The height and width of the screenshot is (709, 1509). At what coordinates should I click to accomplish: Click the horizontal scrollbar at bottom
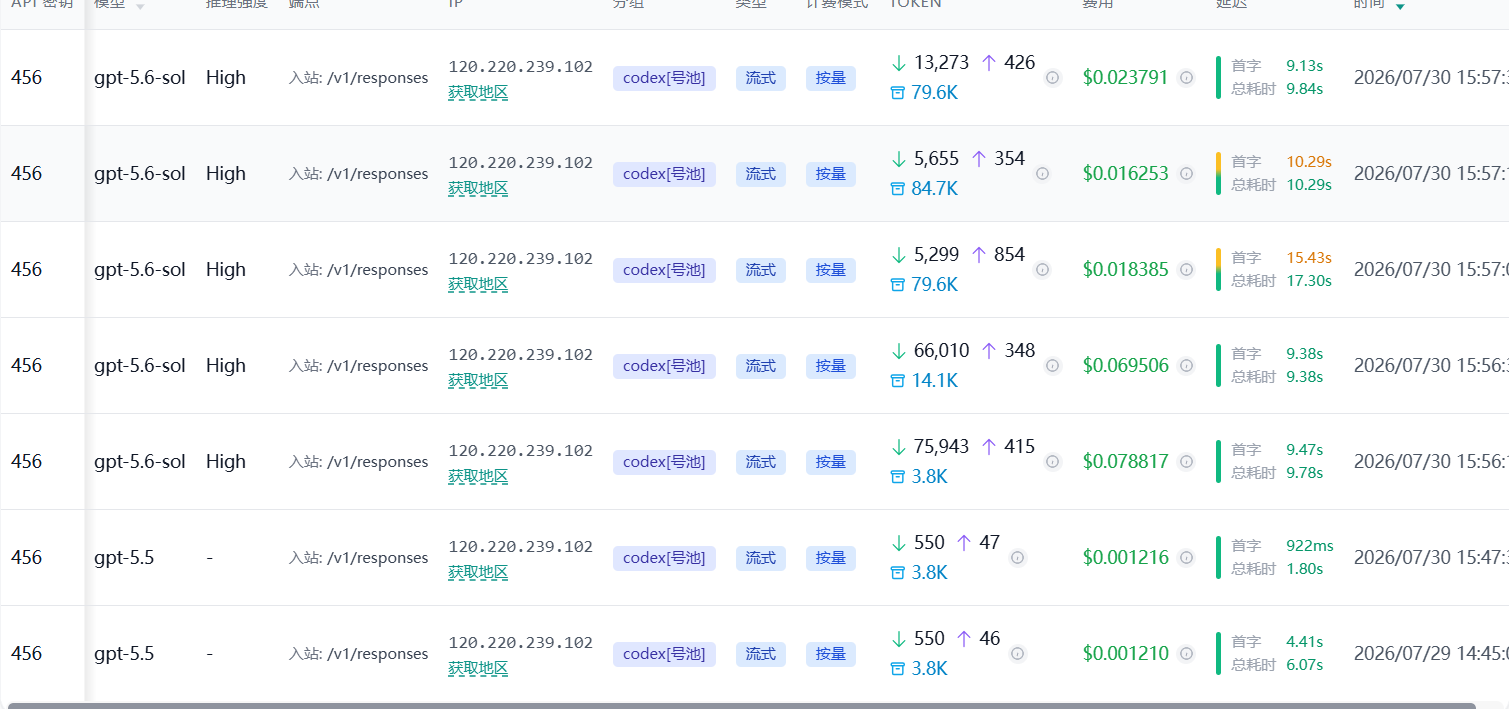(x=741, y=705)
